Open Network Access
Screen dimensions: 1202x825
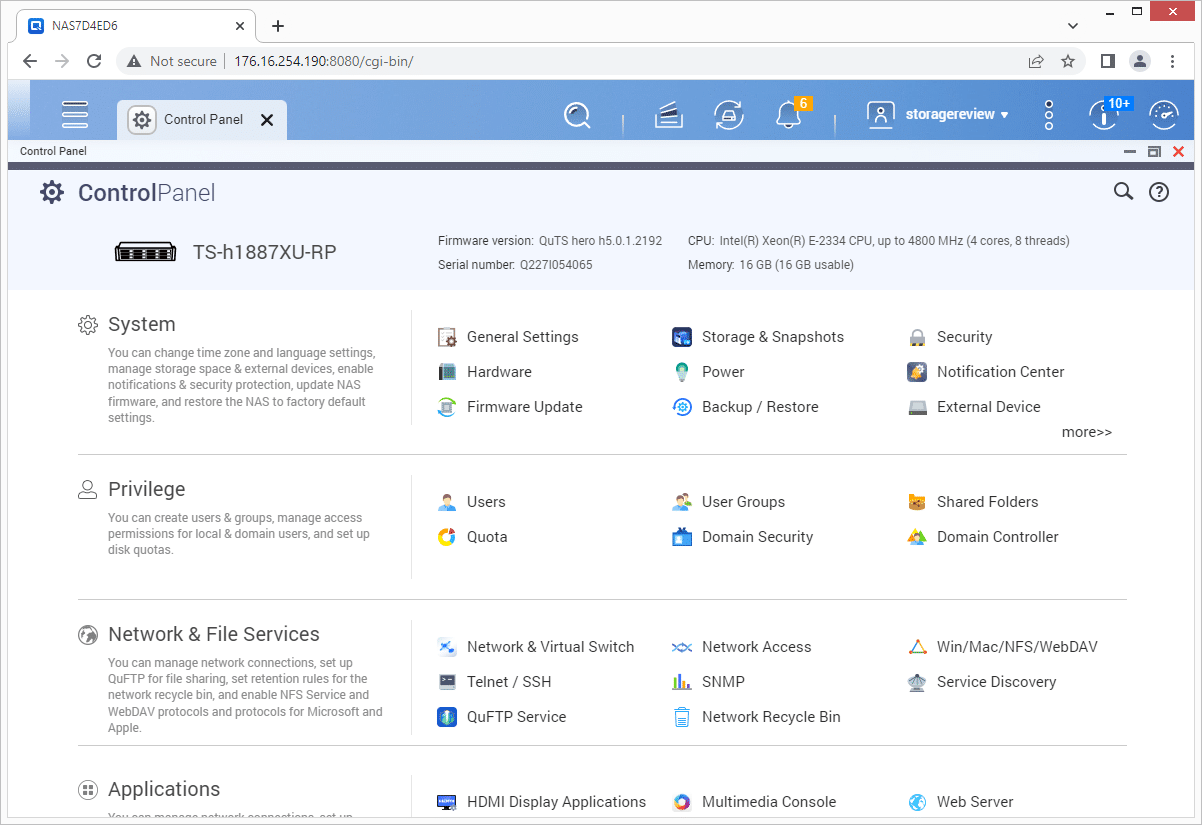(x=742, y=647)
